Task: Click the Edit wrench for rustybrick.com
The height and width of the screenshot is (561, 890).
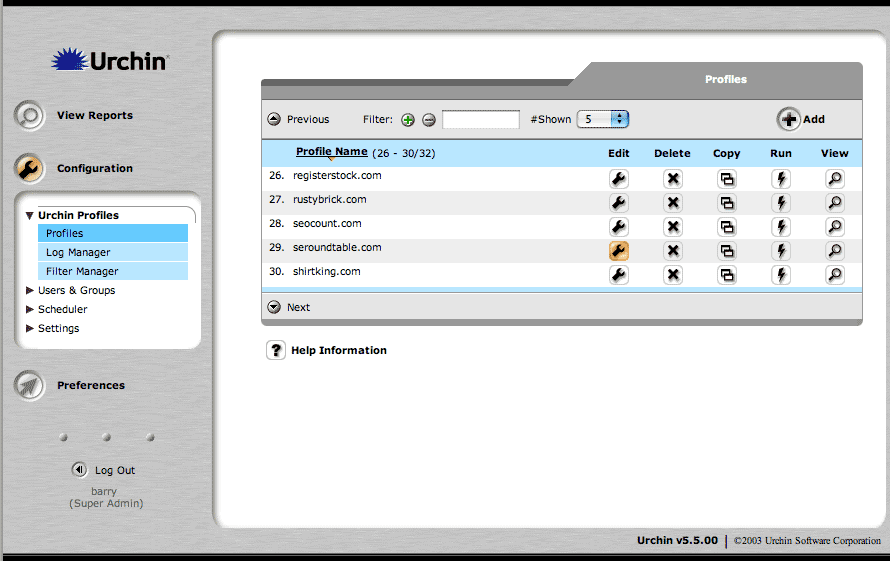Action: pyautogui.click(x=619, y=203)
